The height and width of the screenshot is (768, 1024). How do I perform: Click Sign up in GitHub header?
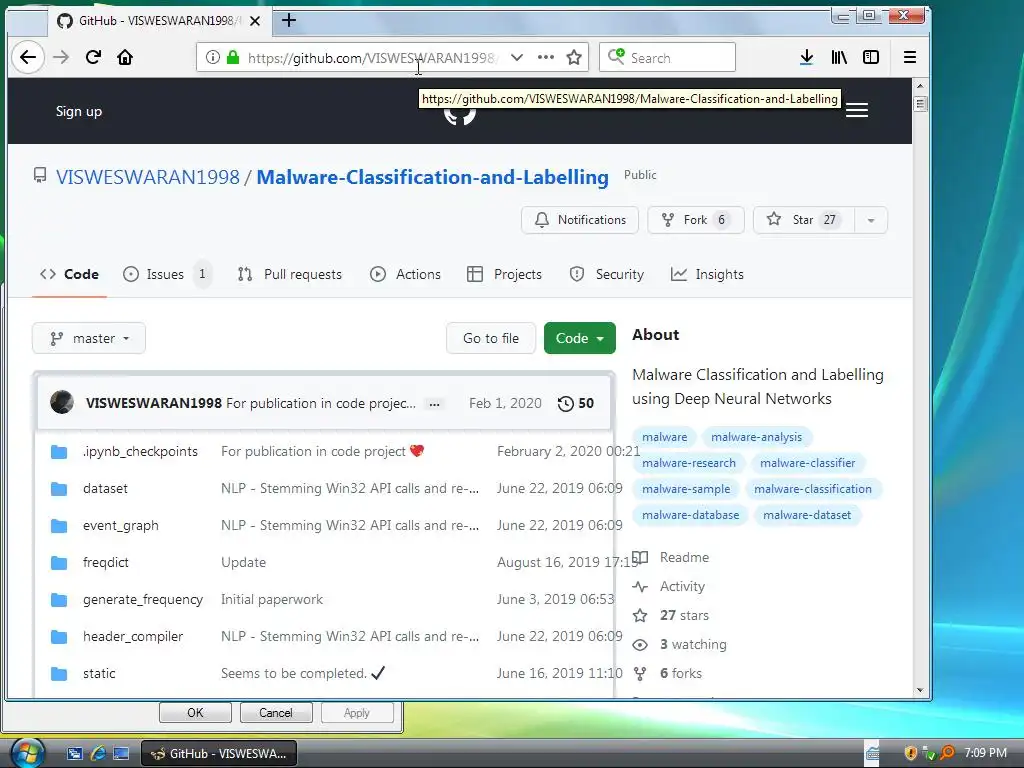pos(78,111)
